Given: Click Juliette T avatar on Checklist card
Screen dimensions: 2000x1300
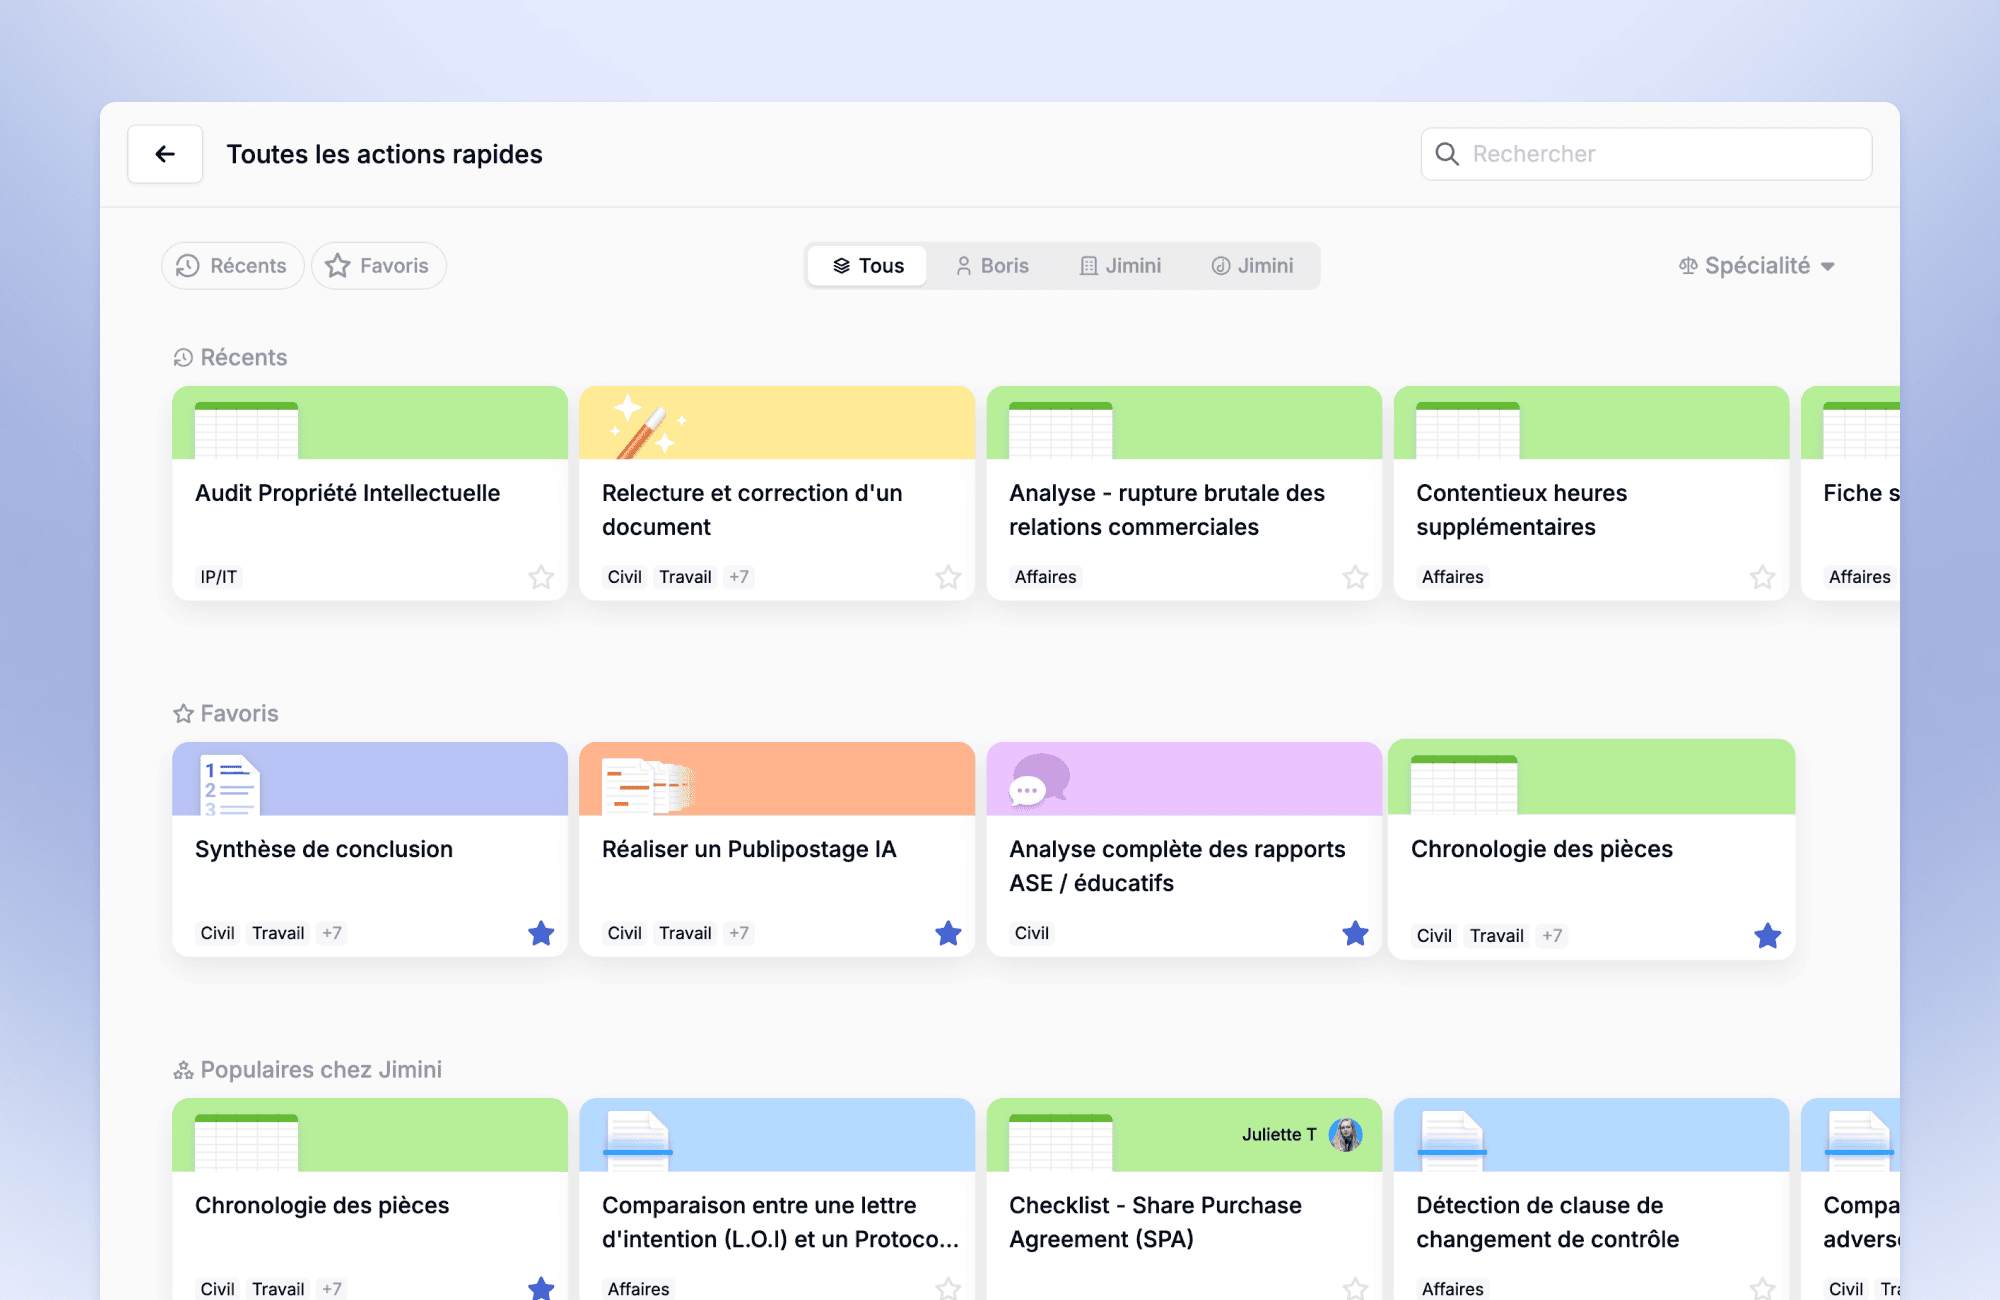Looking at the screenshot, I should point(1345,1134).
